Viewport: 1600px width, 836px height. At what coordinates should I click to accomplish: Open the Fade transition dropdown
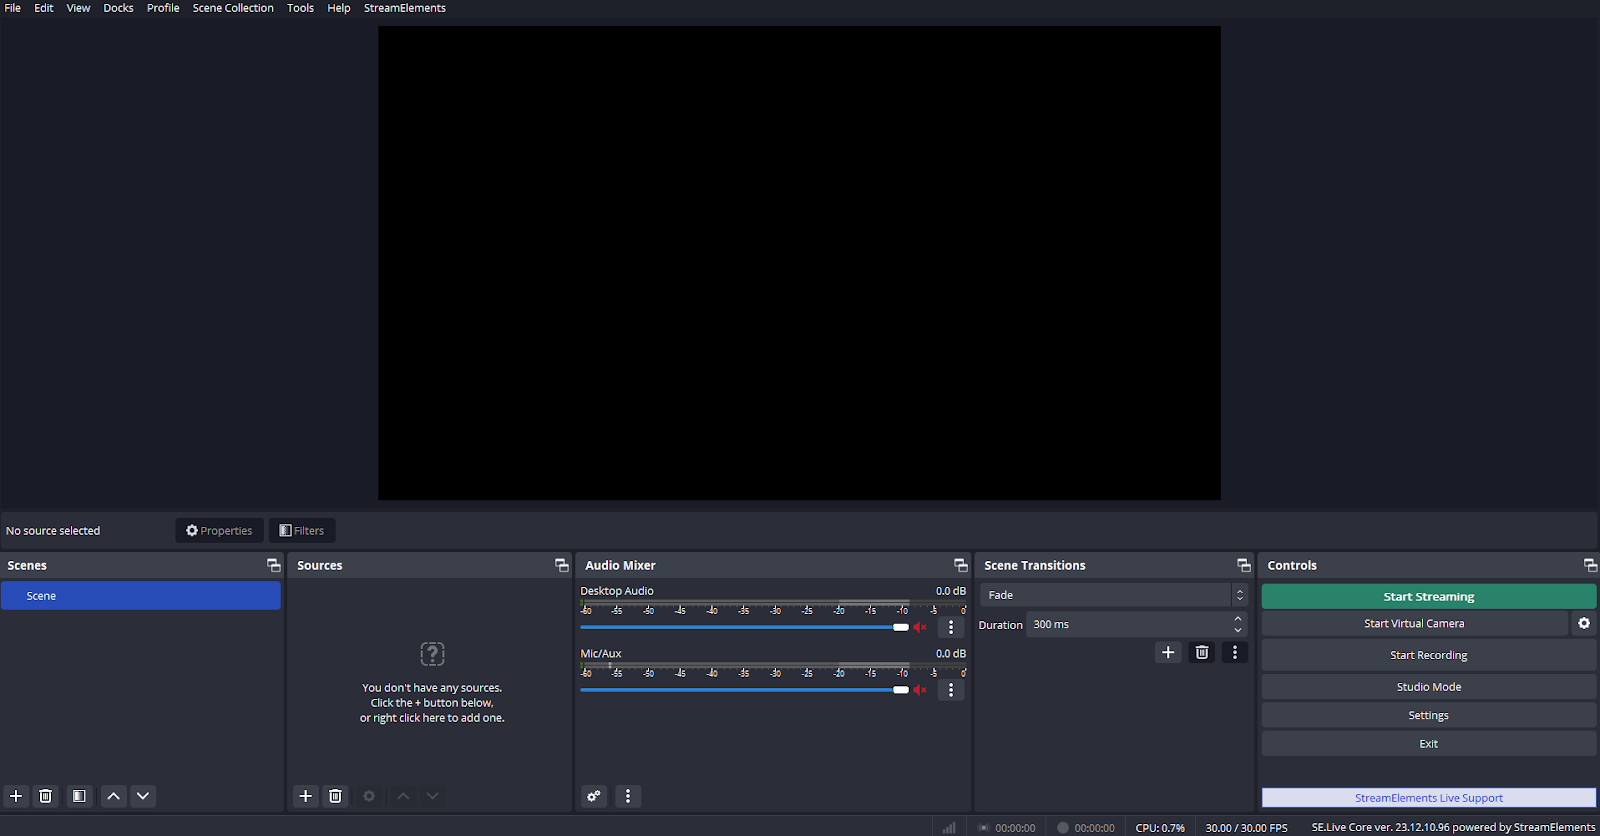coord(1112,595)
